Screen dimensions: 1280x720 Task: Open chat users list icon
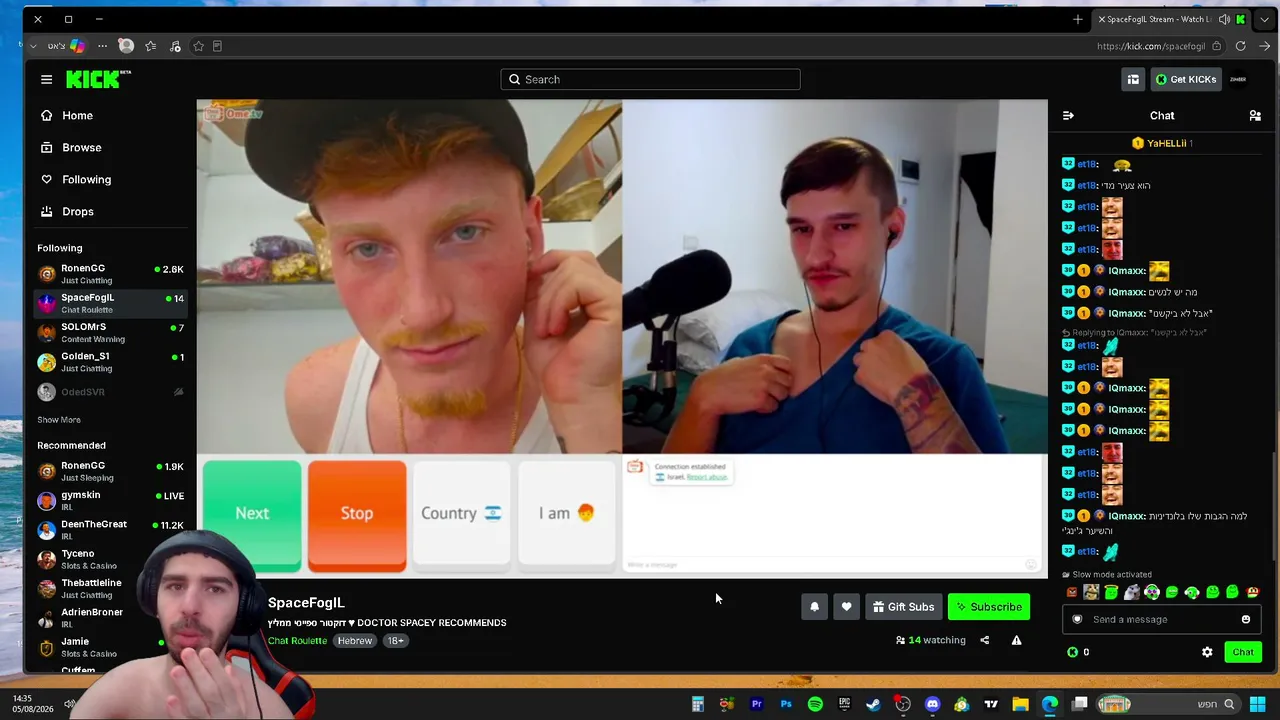click(1255, 116)
